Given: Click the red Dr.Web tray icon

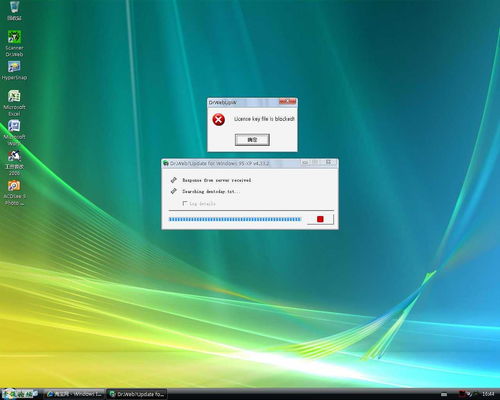Looking at the screenshot, I should pyautogui.click(x=462, y=394).
